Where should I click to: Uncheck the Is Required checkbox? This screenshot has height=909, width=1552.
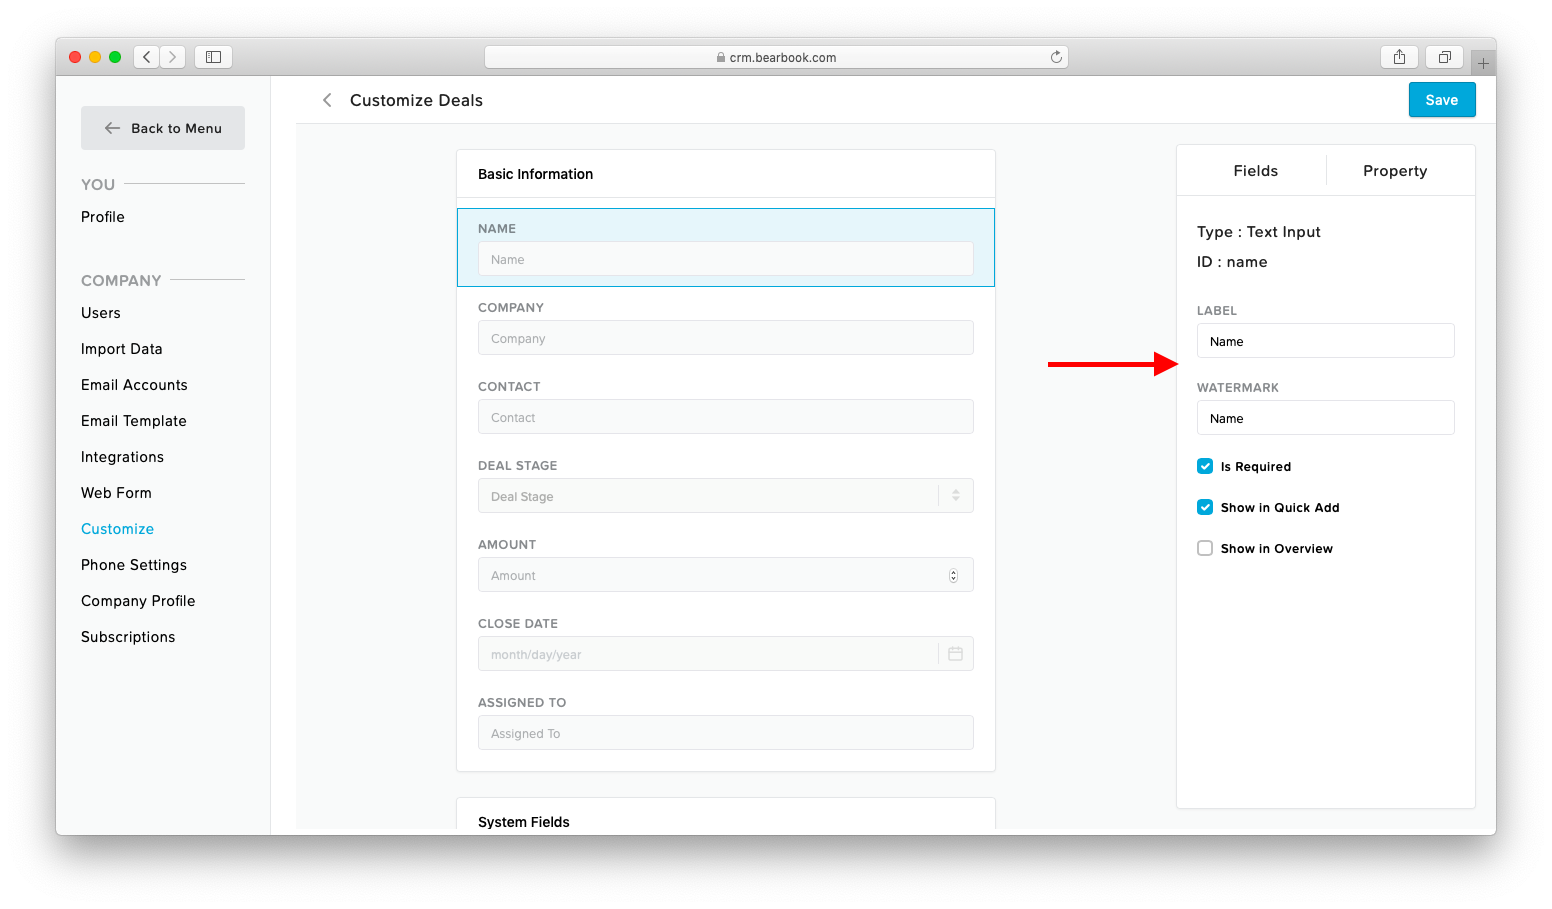pyautogui.click(x=1205, y=466)
